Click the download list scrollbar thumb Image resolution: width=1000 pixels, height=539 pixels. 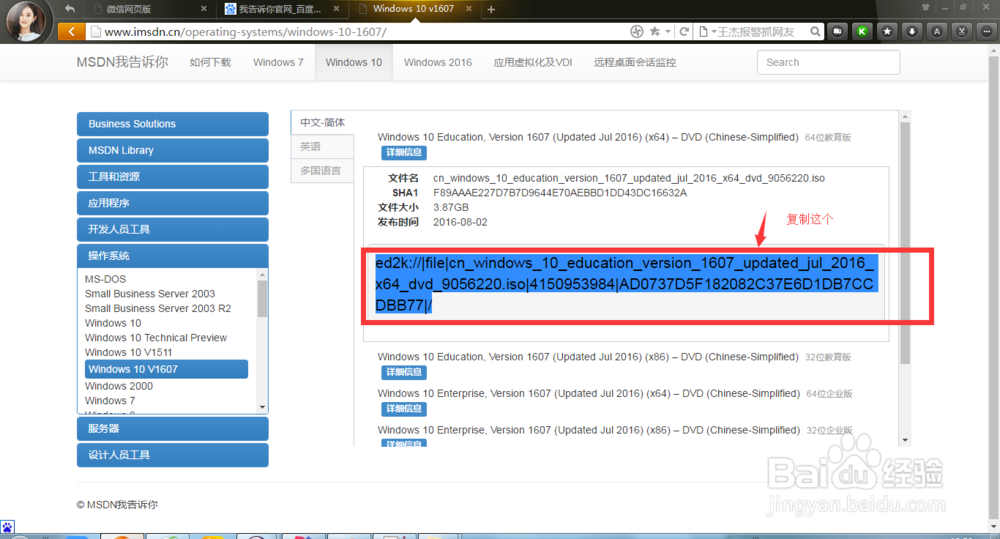click(x=905, y=242)
